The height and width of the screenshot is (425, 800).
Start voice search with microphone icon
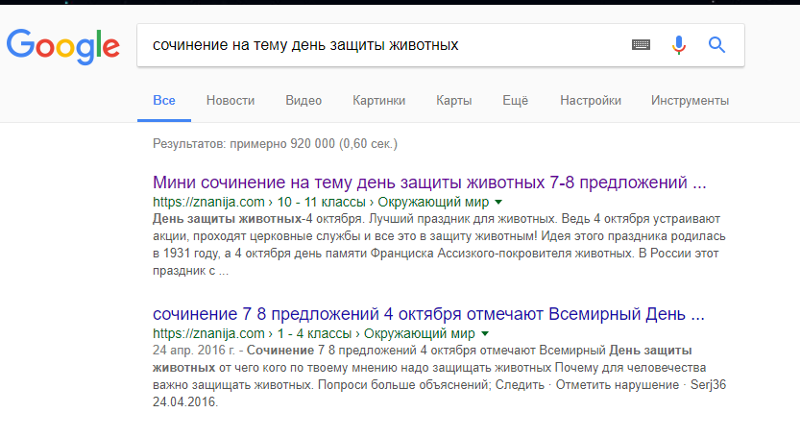(x=679, y=45)
